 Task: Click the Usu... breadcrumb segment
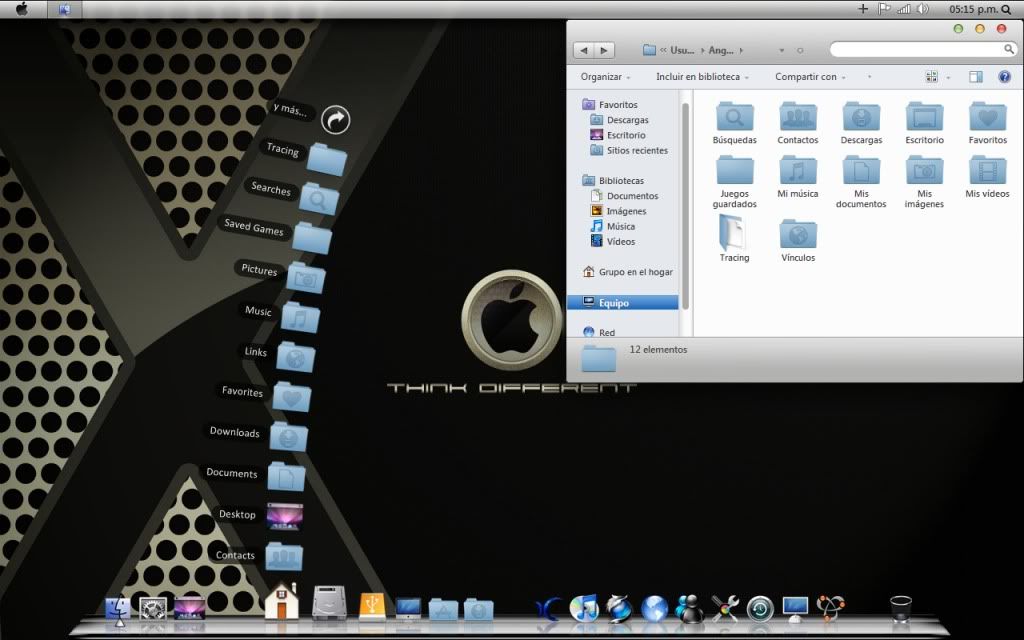[682, 50]
